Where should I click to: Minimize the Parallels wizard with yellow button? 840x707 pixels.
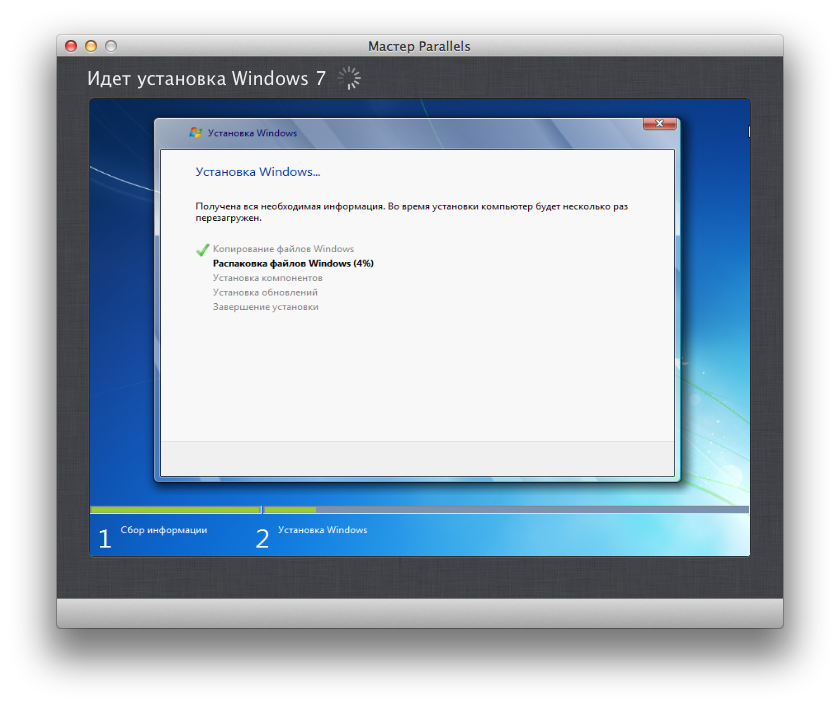click(91, 46)
